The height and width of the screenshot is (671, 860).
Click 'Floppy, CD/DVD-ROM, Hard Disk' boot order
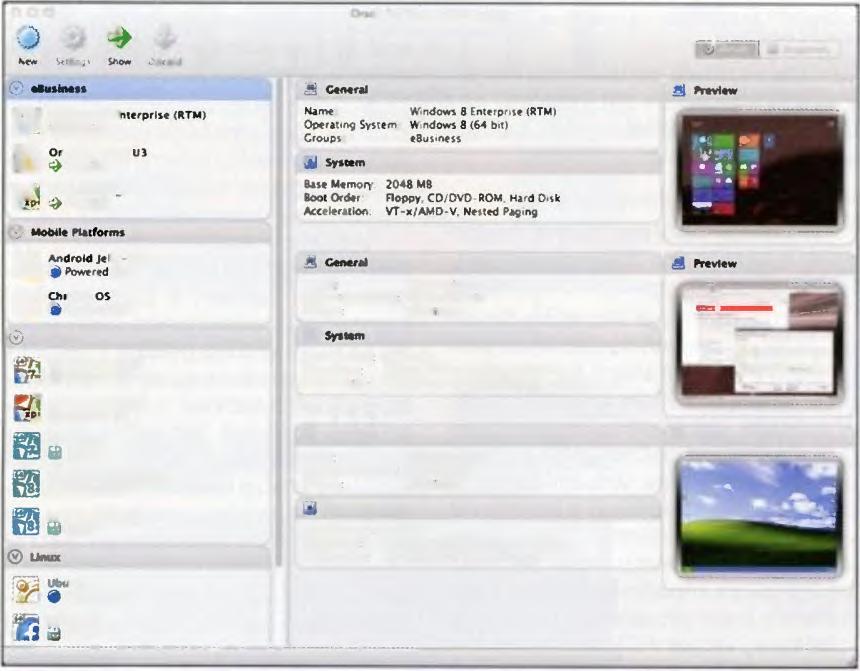click(x=473, y=198)
